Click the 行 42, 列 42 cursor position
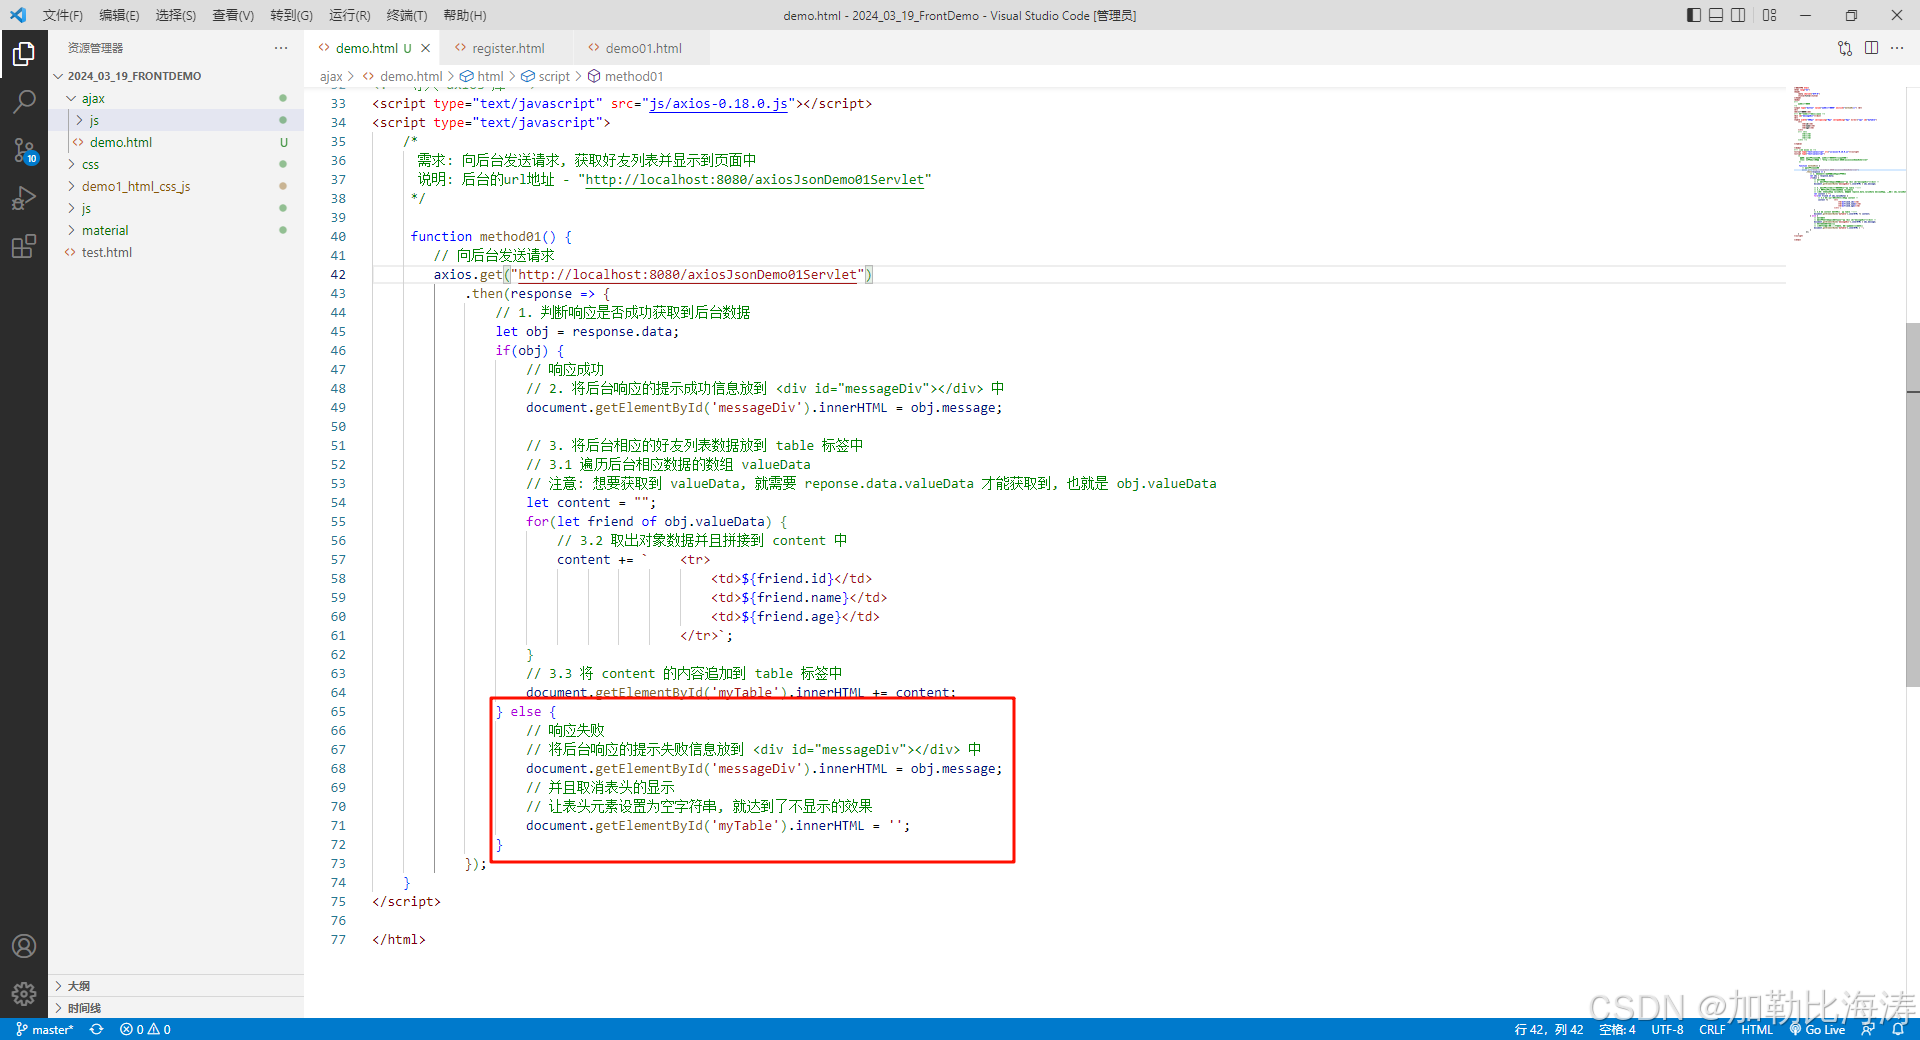The image size is (1920, 1040). tap(1549, 1029)
